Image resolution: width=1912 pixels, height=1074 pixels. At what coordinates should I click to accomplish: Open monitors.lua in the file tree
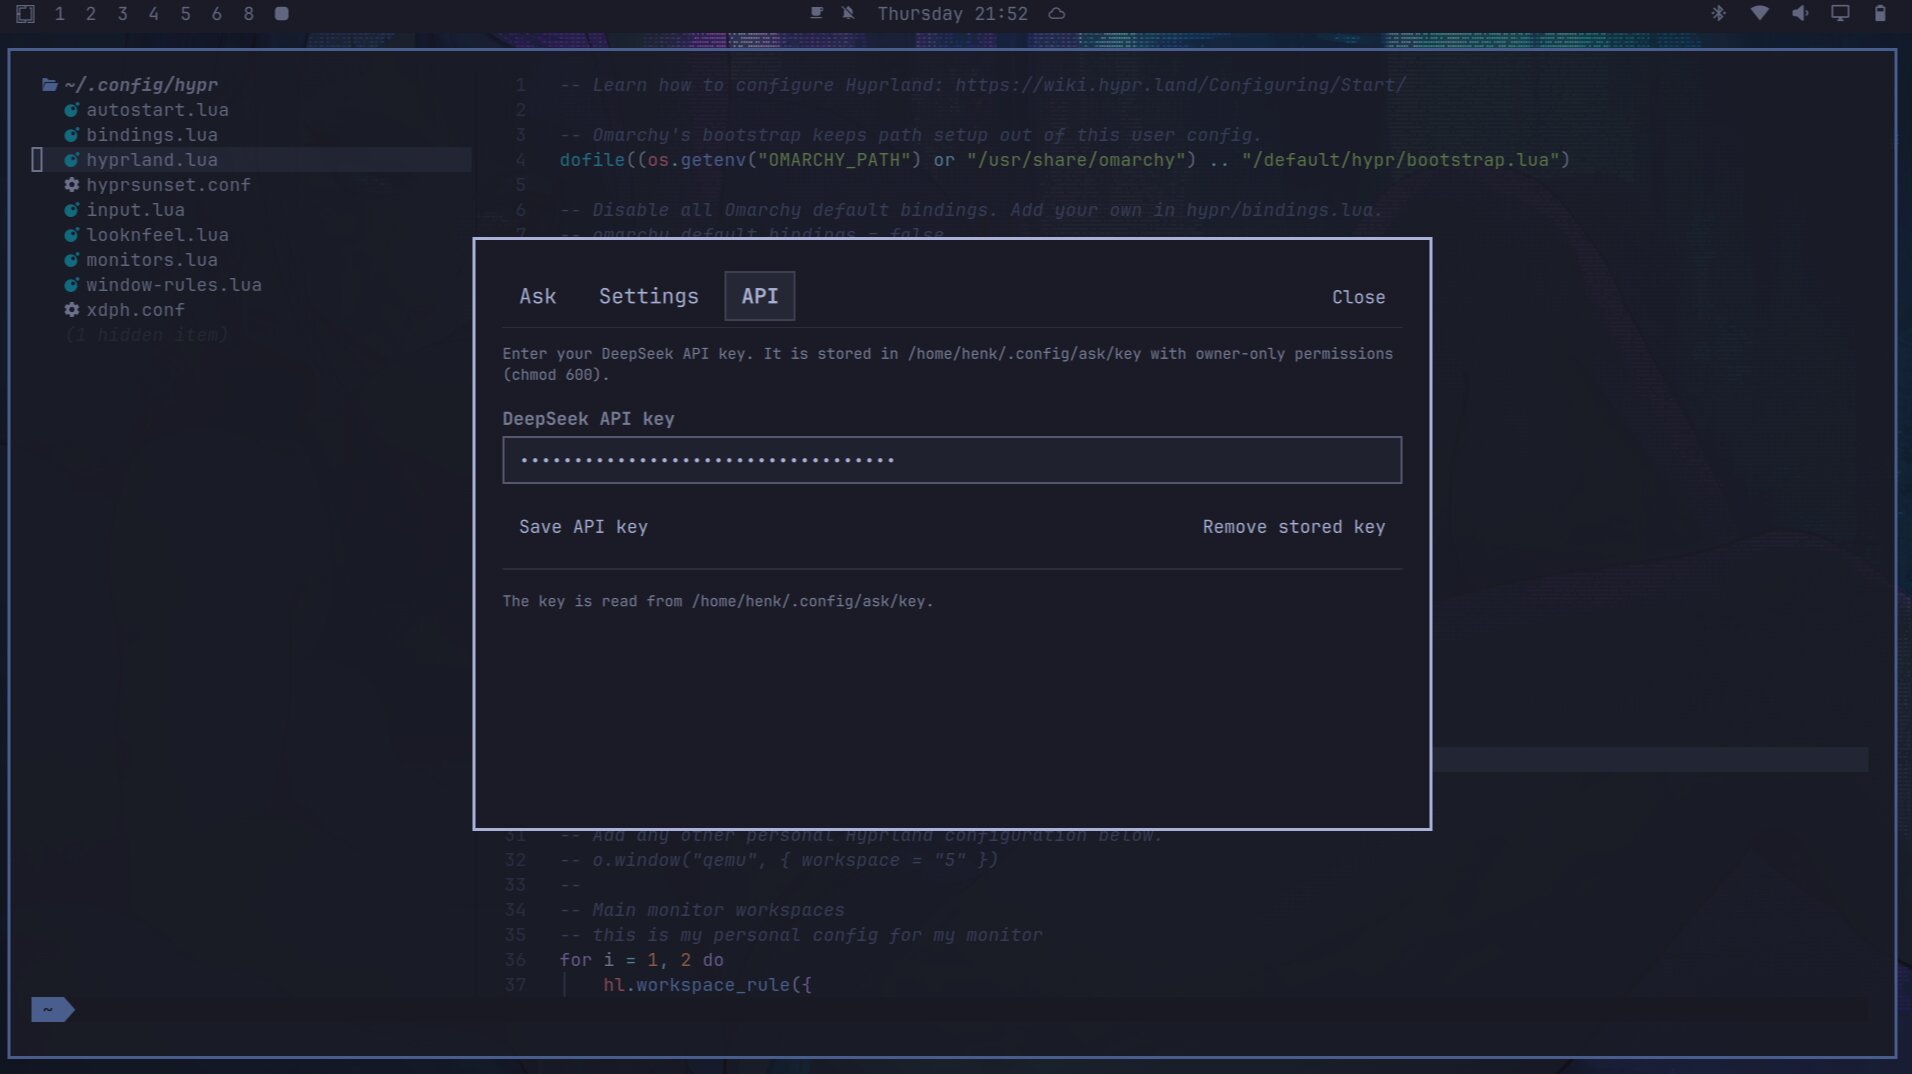(151, 260)
